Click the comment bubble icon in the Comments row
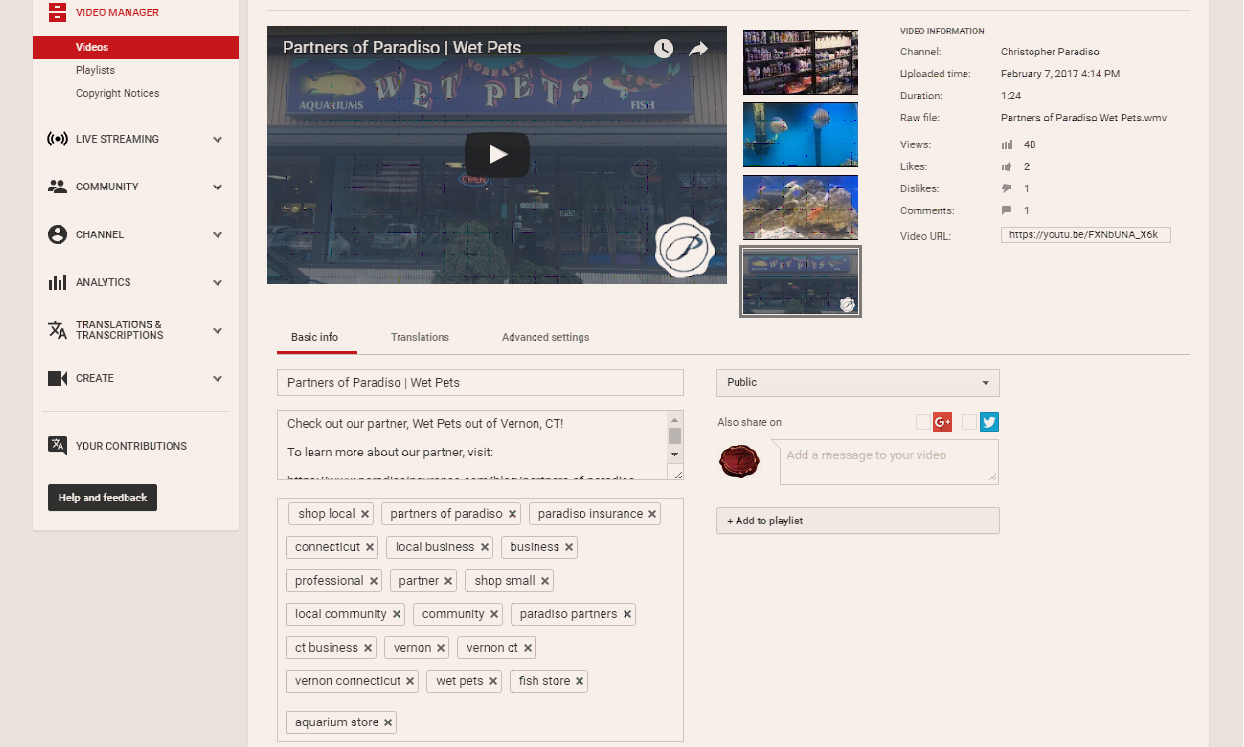This screenshot has height=747, width=1244. (1007, 211)
